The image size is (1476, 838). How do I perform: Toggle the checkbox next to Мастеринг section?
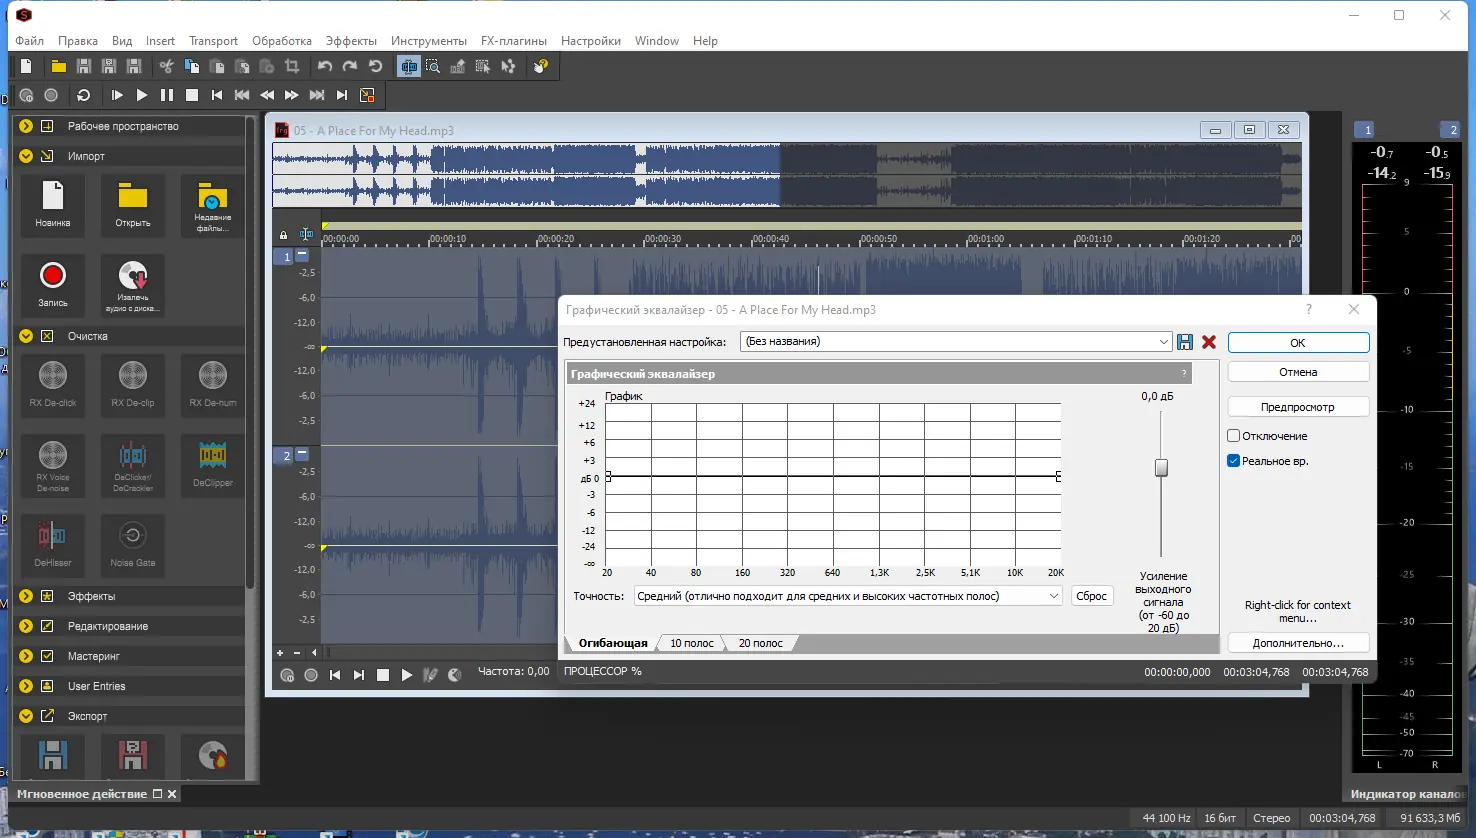(47, 656)
